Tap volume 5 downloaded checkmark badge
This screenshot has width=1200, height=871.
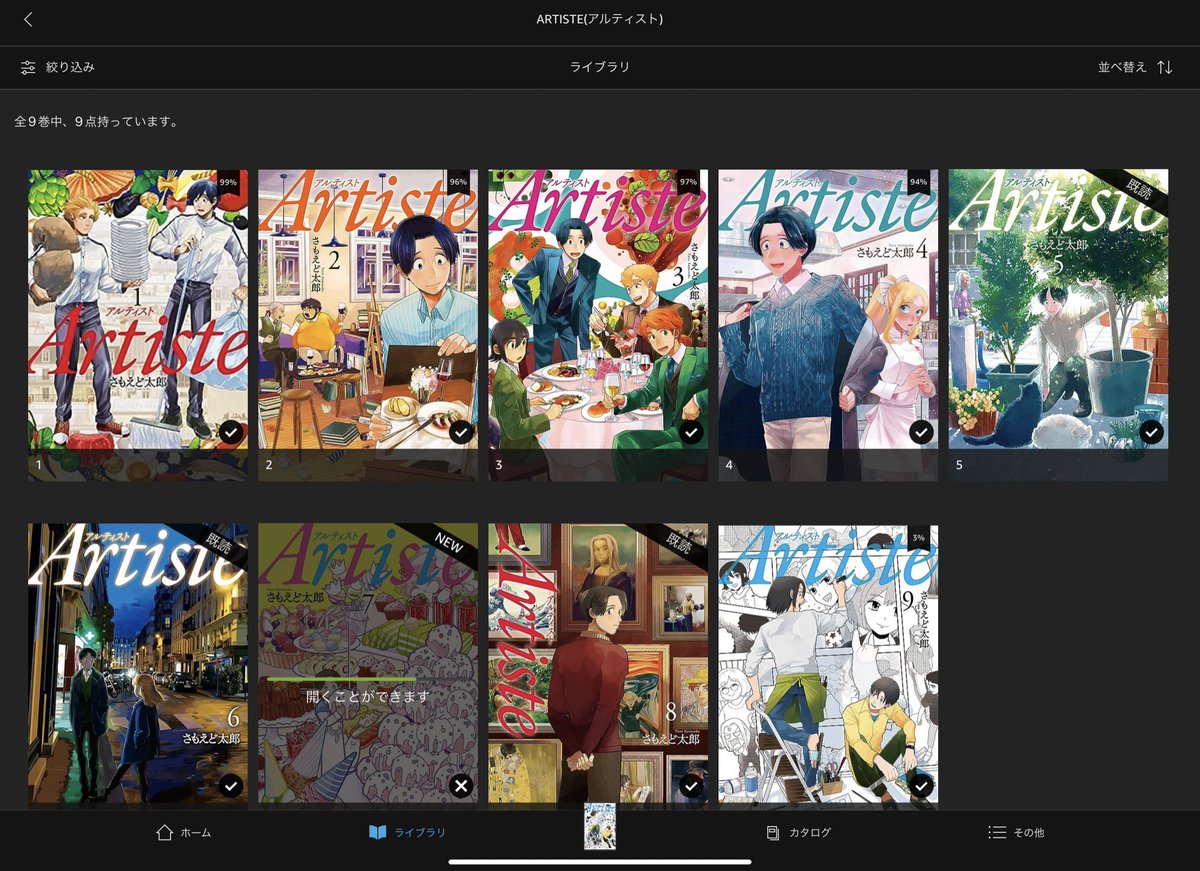(x=1151, y=432)
